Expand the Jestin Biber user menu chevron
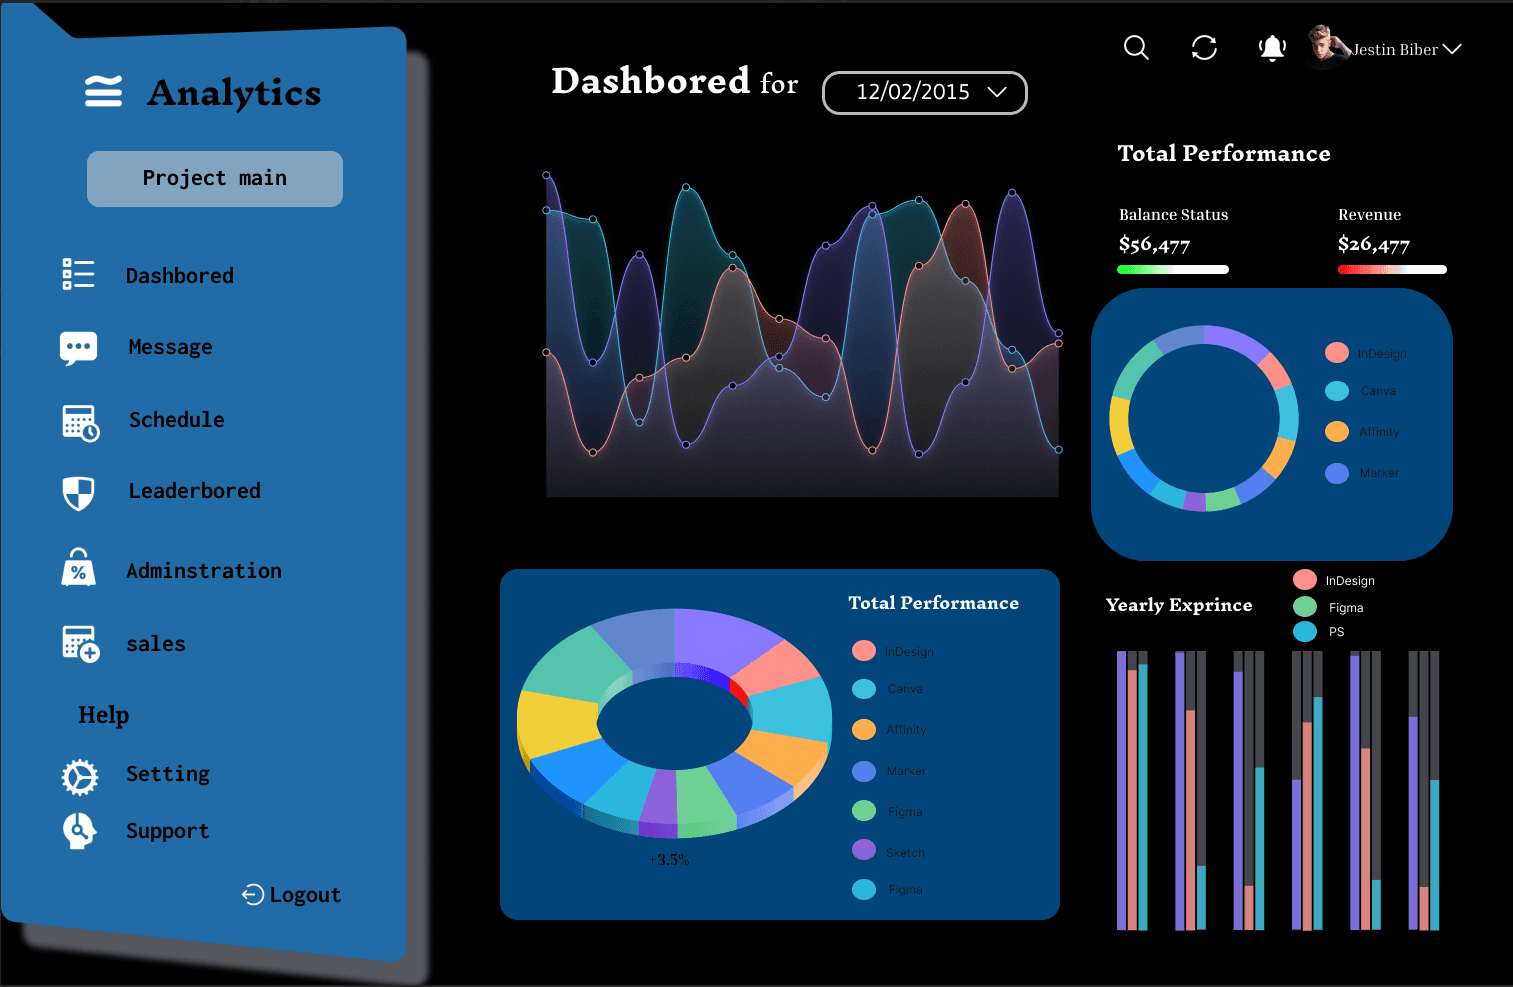 click(x=1452, y=49)
